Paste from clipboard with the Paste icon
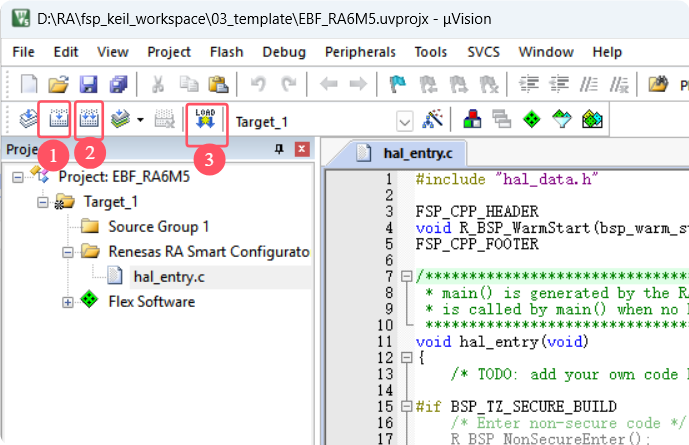689x445 pixels. [218, 83]
